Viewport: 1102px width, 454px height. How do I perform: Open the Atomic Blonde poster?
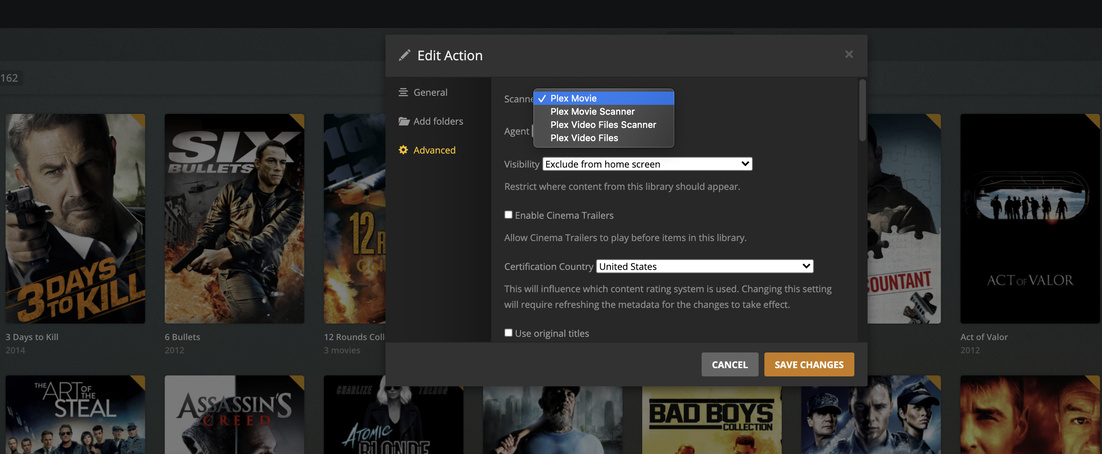click(x=393, y=420)
